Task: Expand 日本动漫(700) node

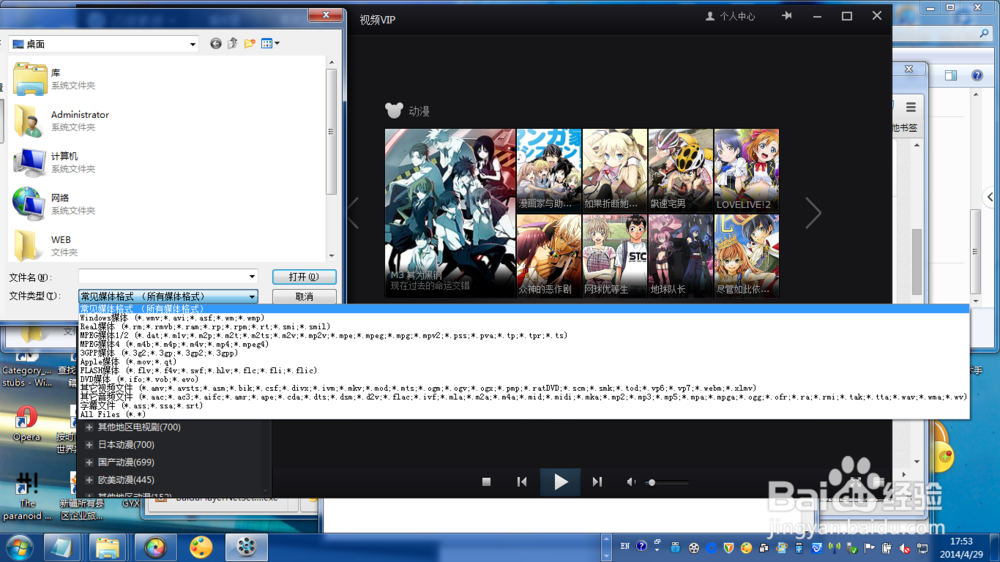Action: (89, 445)
